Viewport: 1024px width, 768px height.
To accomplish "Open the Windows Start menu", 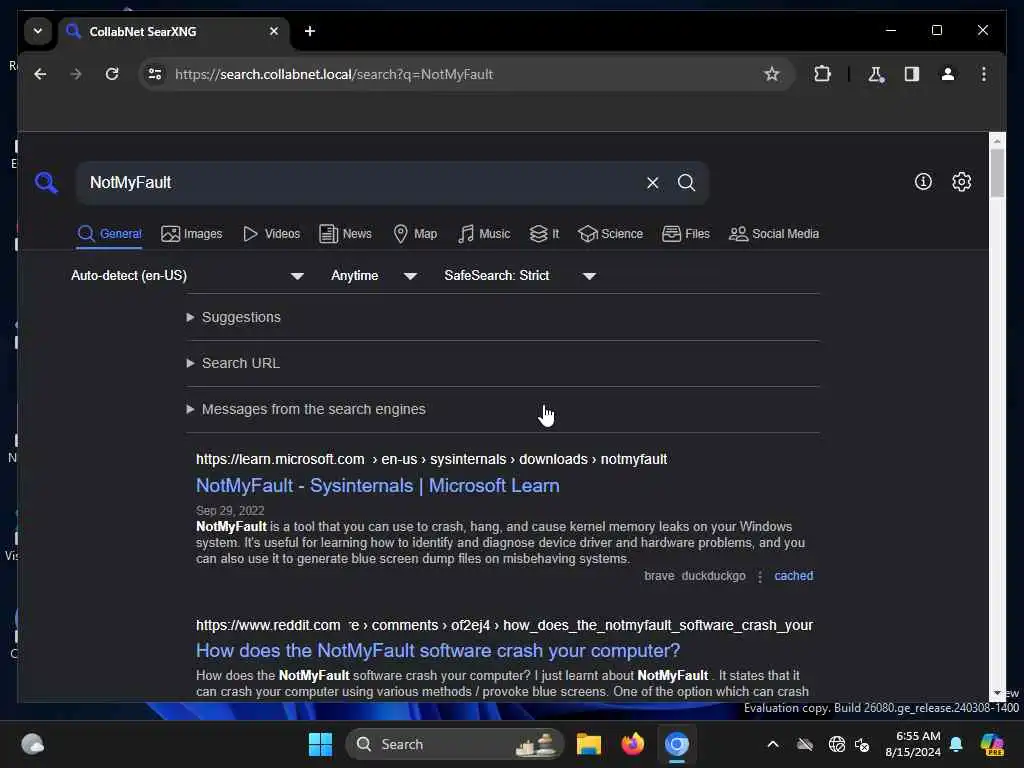I will 320,744.
